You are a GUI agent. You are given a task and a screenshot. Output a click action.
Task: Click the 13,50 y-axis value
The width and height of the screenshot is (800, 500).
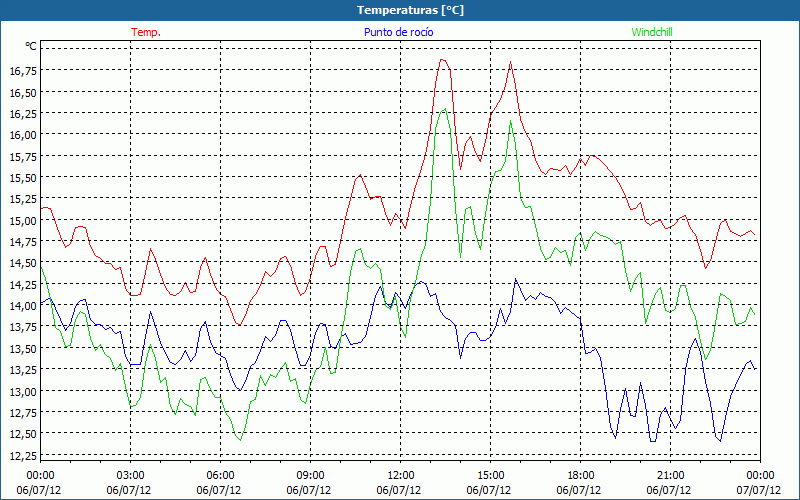[23, 348]
